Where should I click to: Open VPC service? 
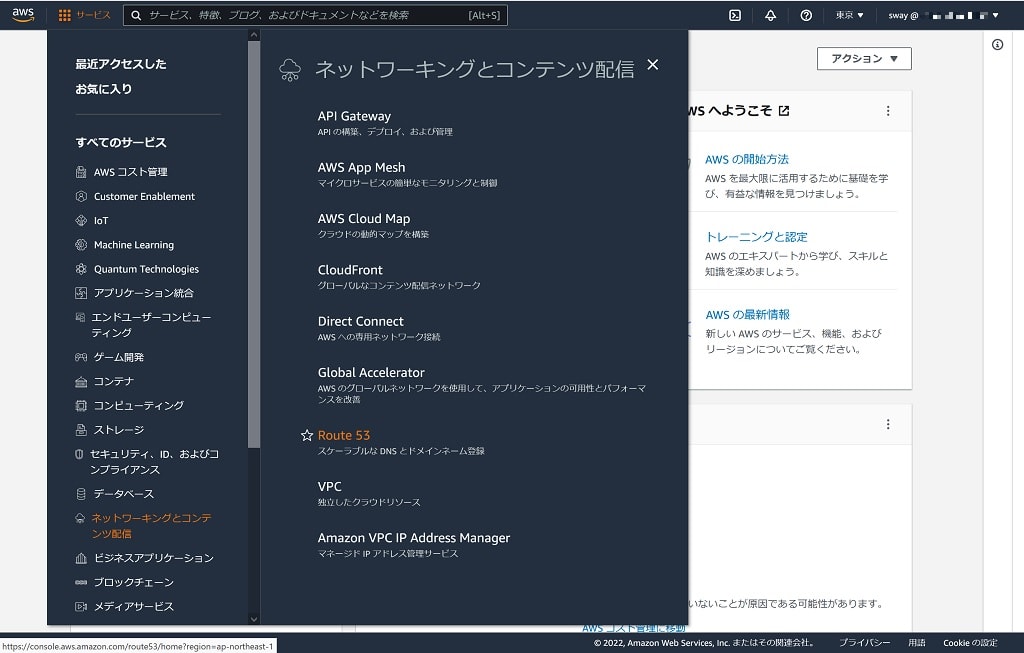329,486
